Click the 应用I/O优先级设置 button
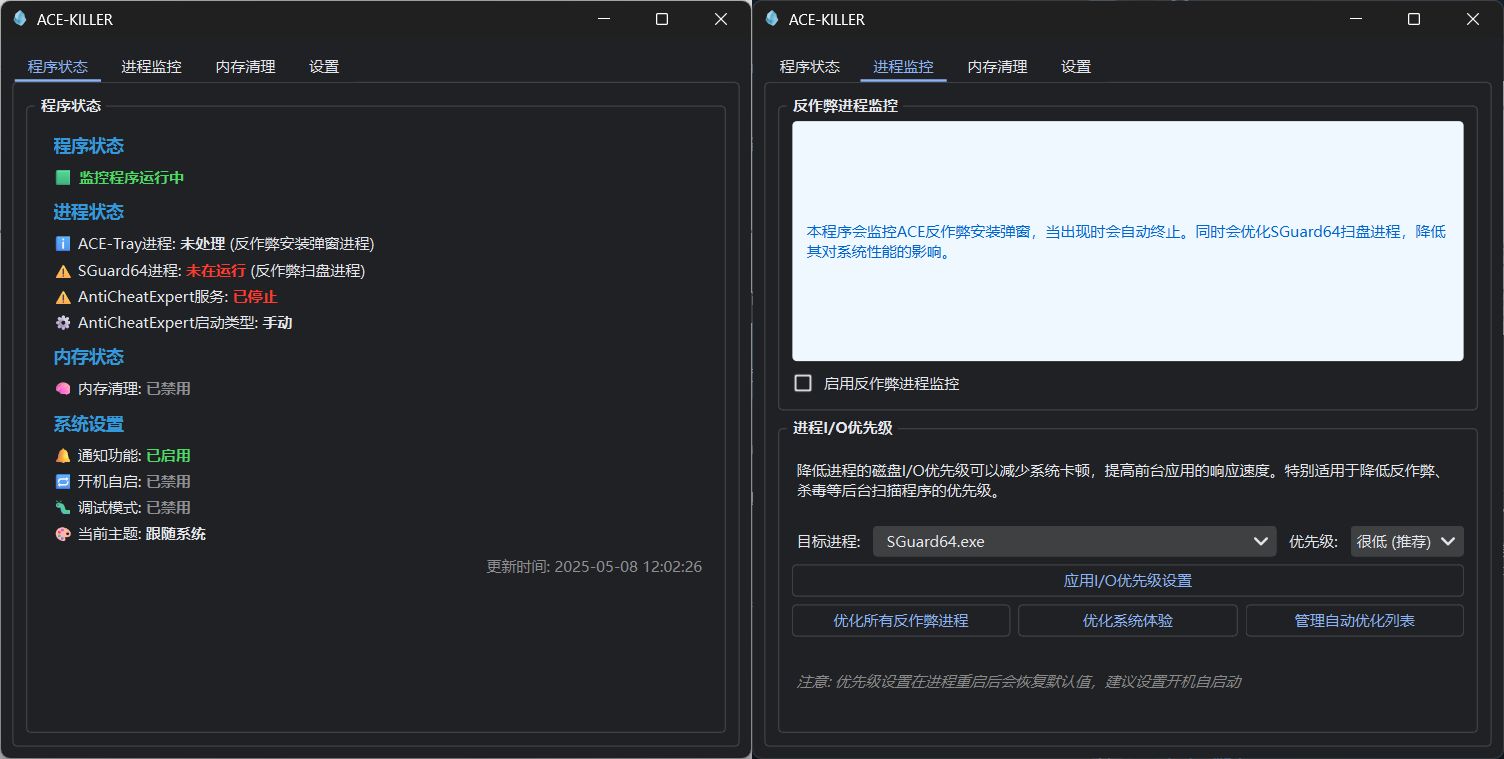Image resolution: width=1504 pixels, height=759 pixels. pos(1128,581)
